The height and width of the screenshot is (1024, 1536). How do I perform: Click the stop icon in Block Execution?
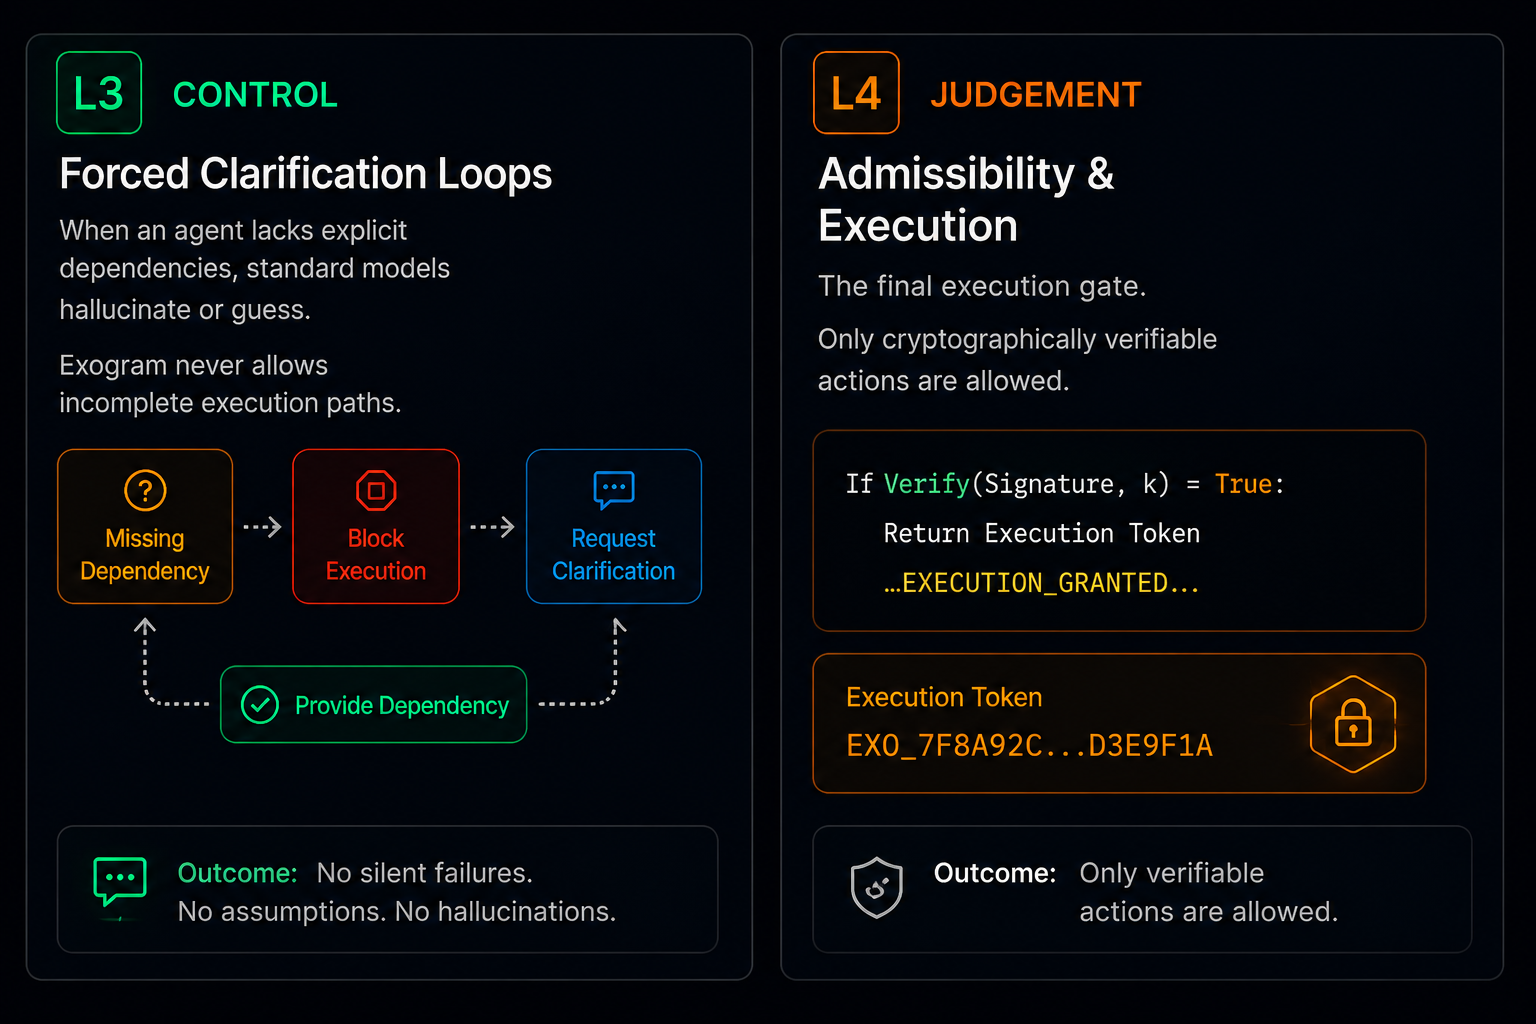pos(376,490)
